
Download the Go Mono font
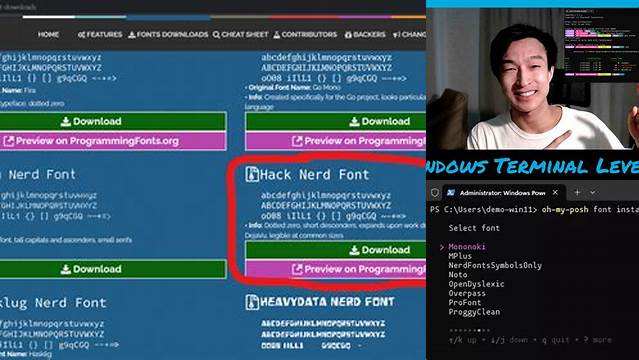coord(335,121)
